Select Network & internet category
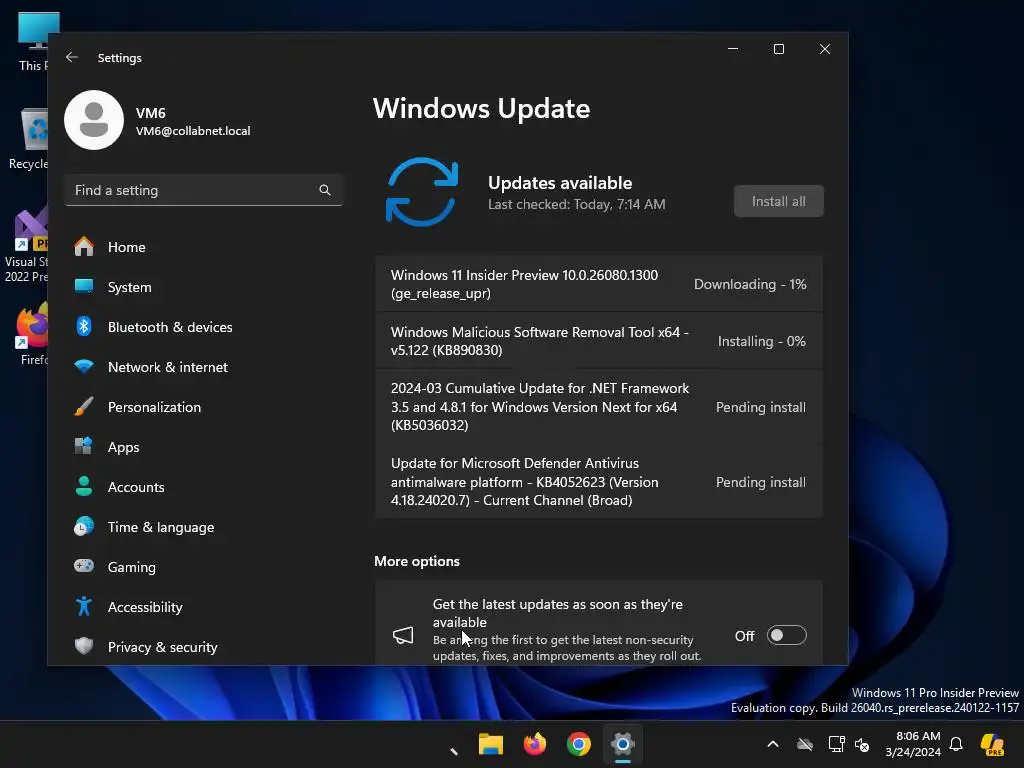This screenshot has height=768, width=1024. 204,366
